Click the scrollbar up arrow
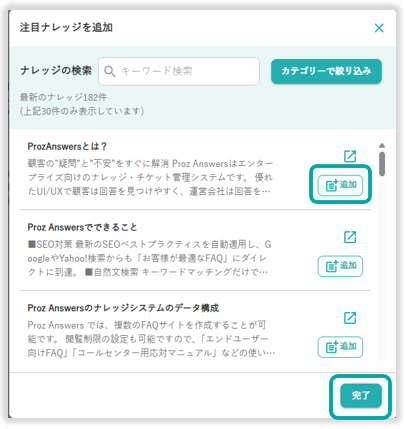The height and width of the screenshot is (429, 406). point(382,145)
